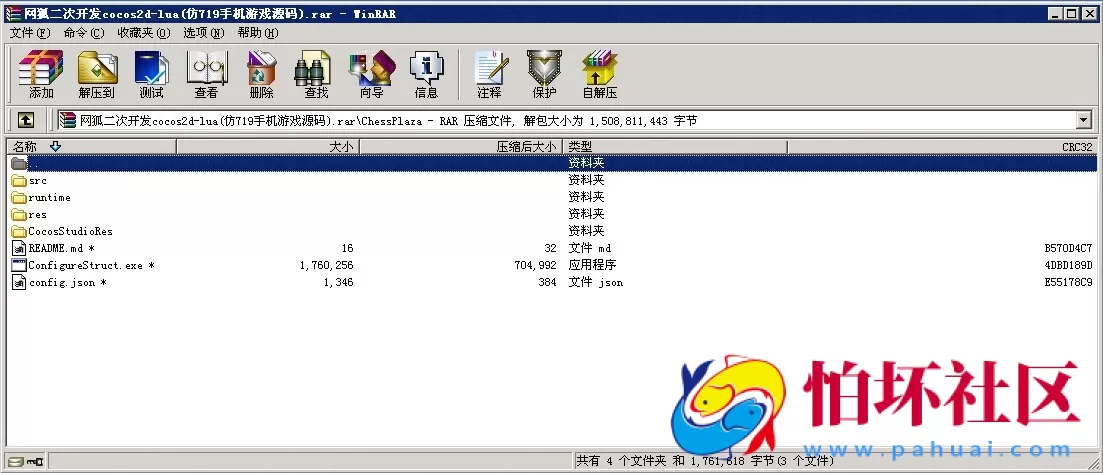This screenshot has width=1103, height=473.
Task: Click the archive icon in address bar
Action: point(68,120)
